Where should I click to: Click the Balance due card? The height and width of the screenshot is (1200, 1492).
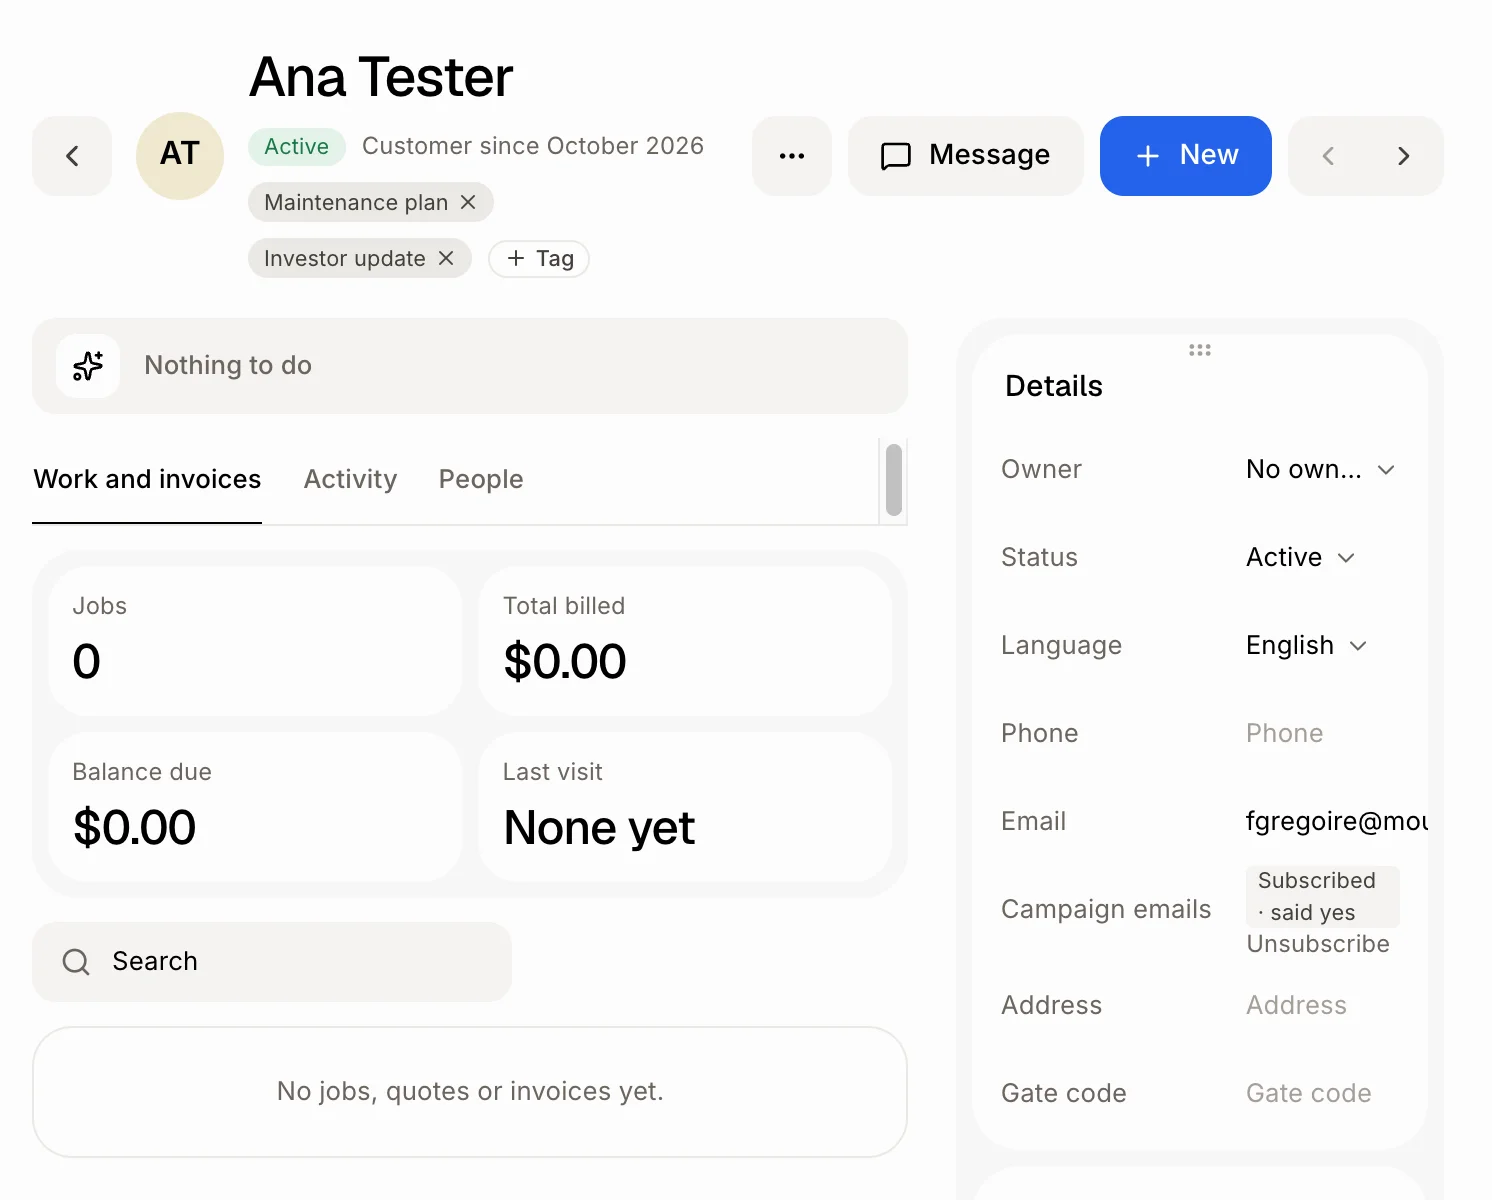coord(255,807)
